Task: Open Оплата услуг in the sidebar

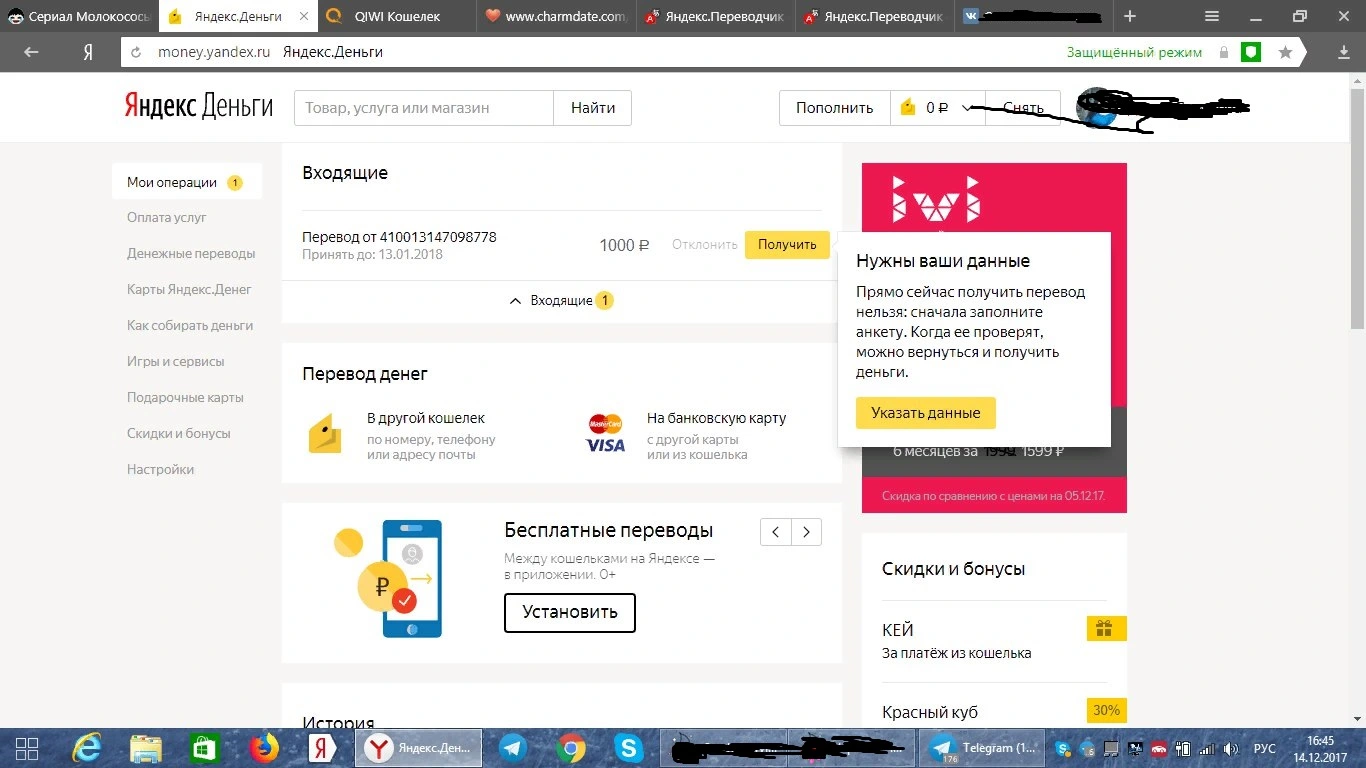Action: 167,217
